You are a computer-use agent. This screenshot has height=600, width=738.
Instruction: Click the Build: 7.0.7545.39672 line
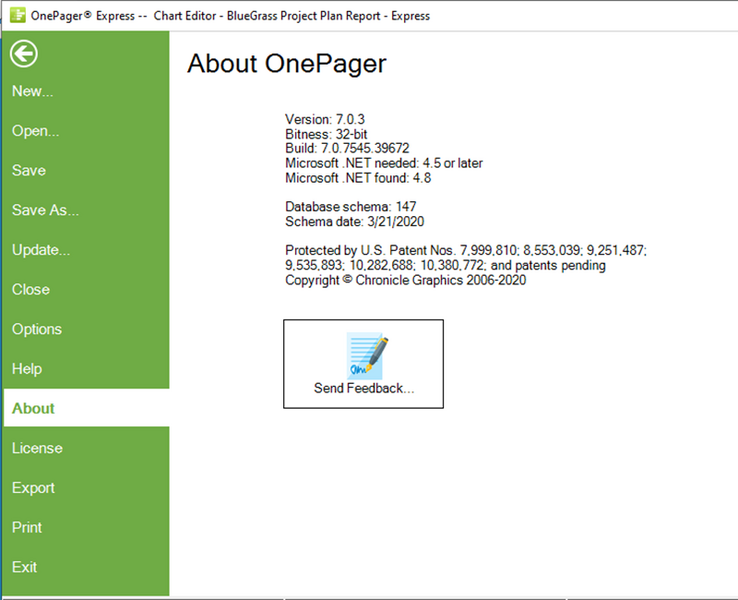347,148
